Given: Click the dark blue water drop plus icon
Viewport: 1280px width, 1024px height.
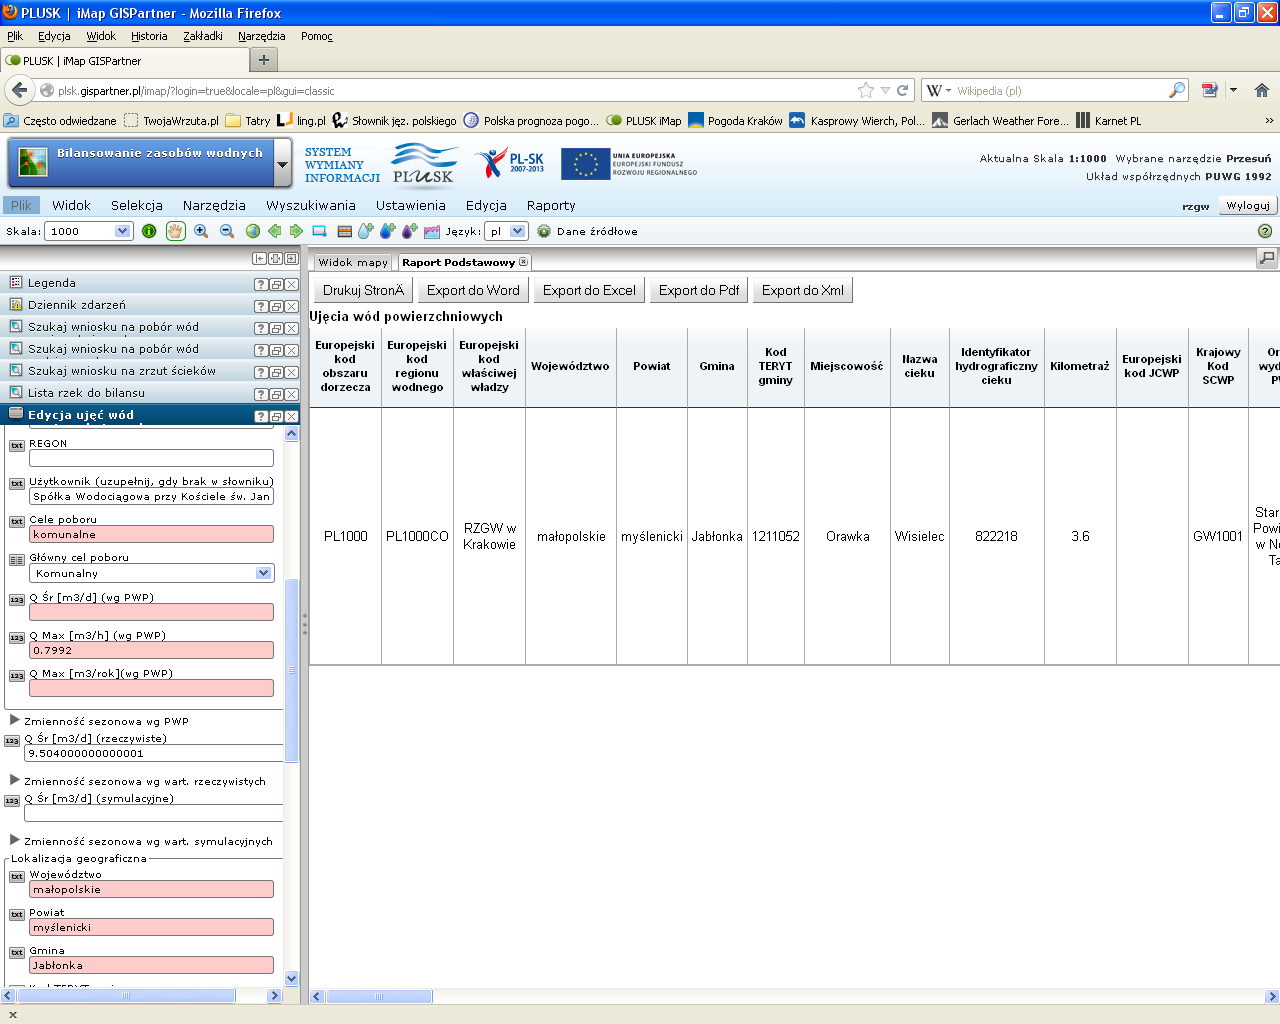Looking at the screenshot, I should [387, 231].
